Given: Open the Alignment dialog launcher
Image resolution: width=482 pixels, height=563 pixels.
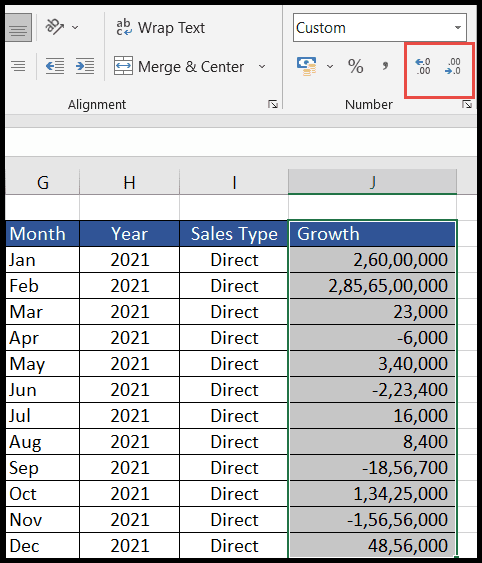Looking at the screenshot, I should [273, 104].
